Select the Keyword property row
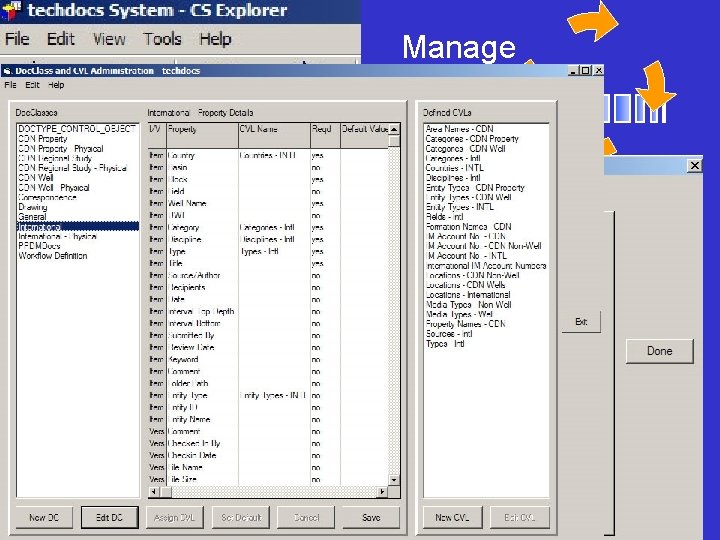This screenshot has height=540, width=720. (x=268, y=360)
